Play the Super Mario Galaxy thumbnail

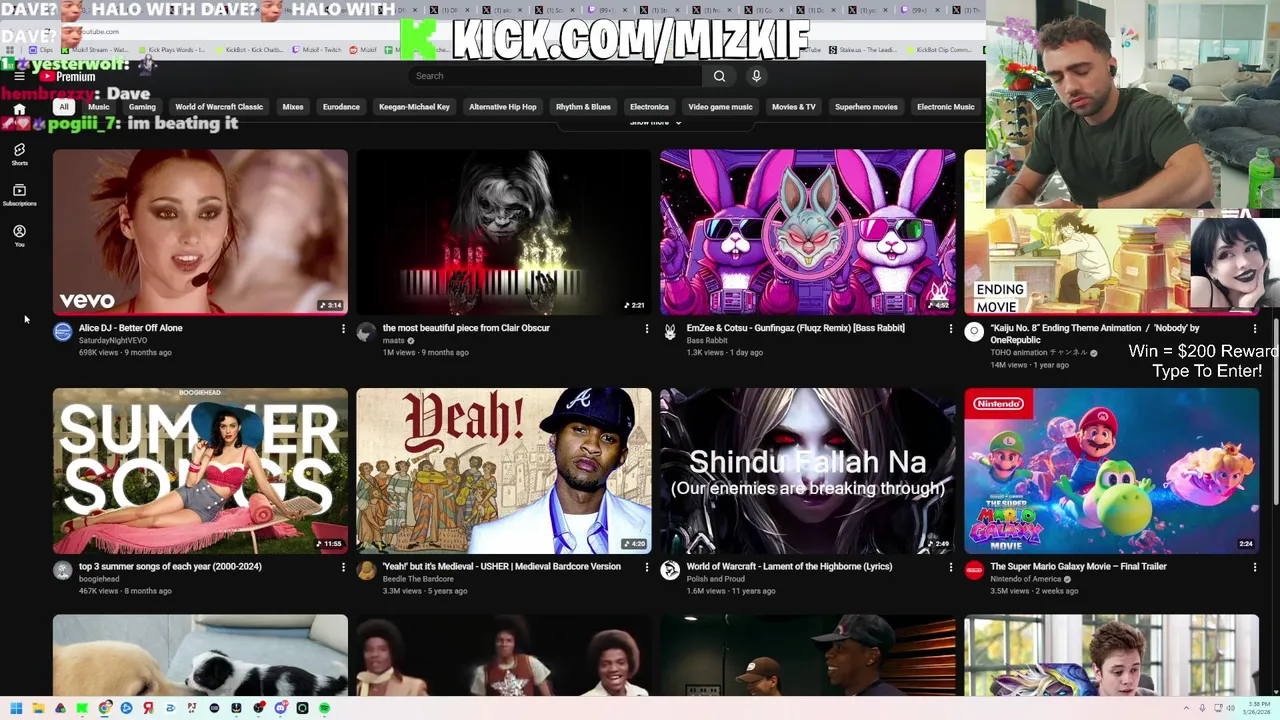(1112, 471)
